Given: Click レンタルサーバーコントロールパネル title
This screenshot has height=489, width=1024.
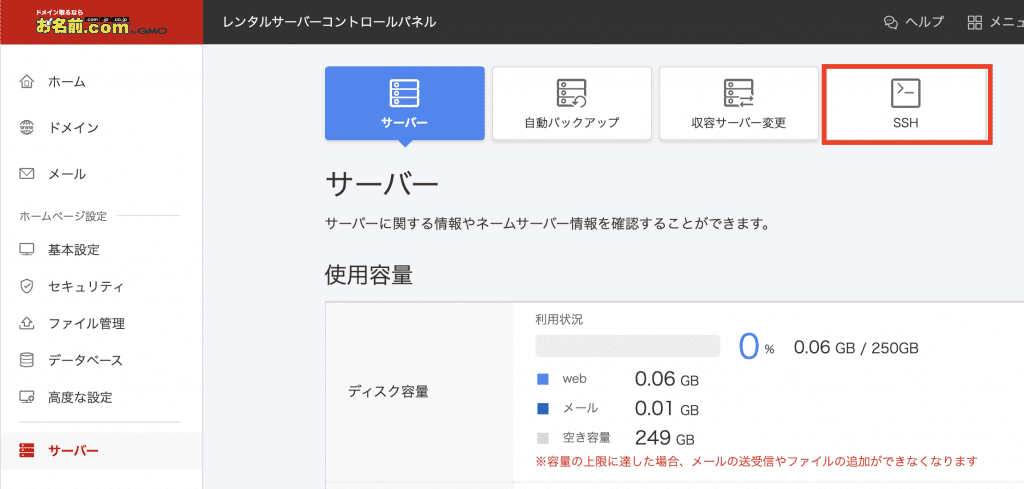Looking at the screenshot, I should [329, 22].
